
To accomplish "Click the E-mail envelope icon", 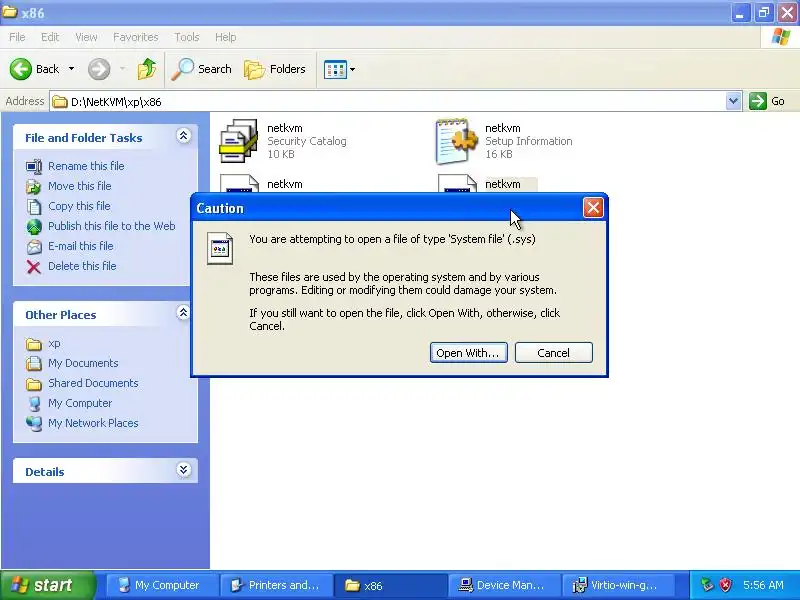I will point(34,246).
